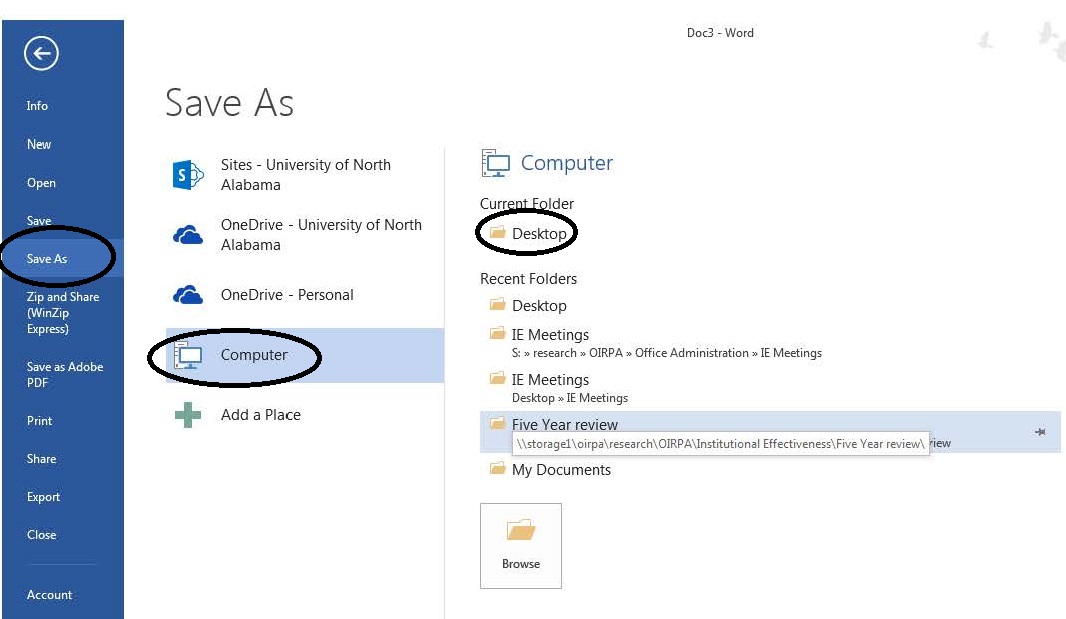Viewport: 1066px width, 619px height.
Task: Click the Browse folder button
Action: pos(521,545)
